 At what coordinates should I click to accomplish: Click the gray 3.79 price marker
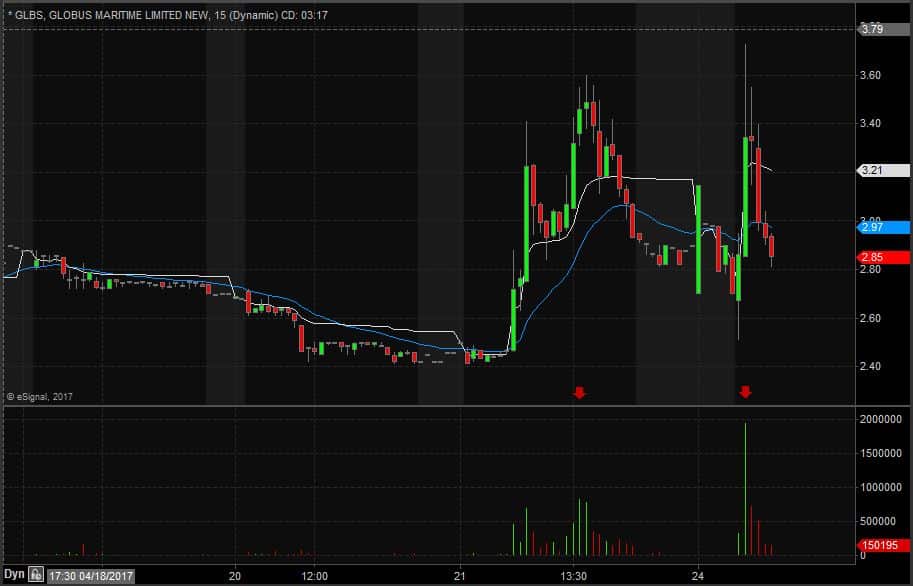click(x=883, y=29)
